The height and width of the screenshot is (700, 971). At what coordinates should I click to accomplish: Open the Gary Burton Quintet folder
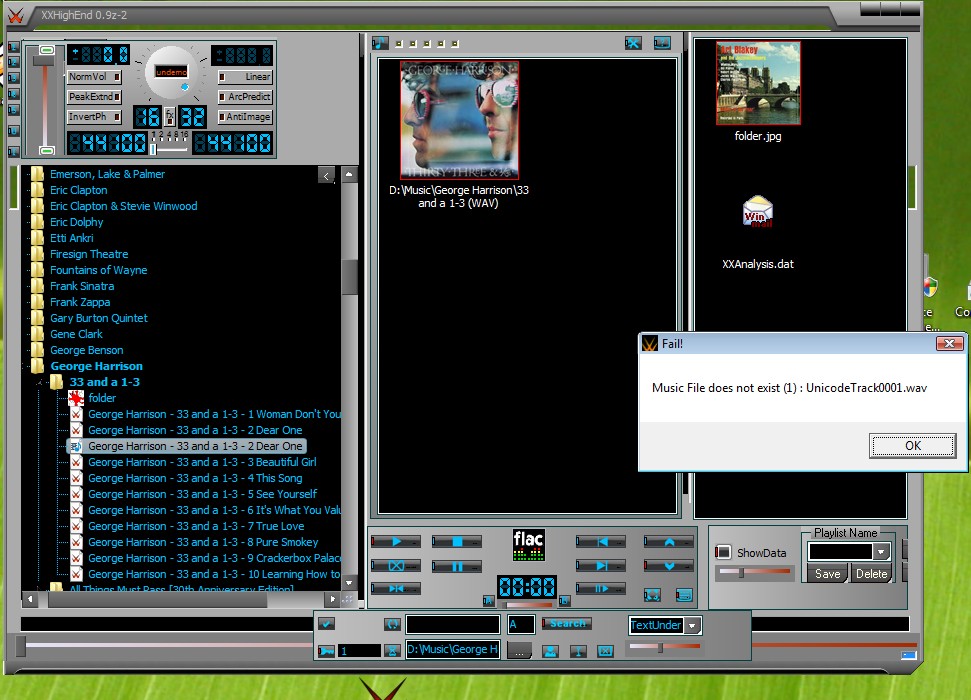[x=98, y=318]
